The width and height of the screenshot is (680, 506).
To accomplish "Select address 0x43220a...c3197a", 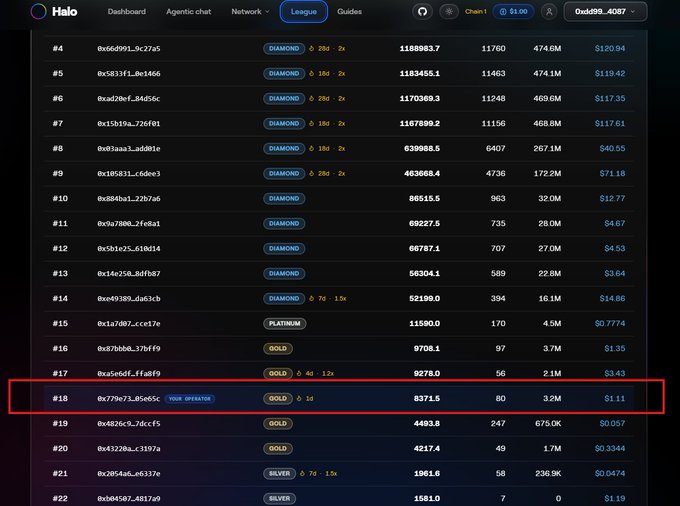I will pyautogui.click(x=129, y=448).
